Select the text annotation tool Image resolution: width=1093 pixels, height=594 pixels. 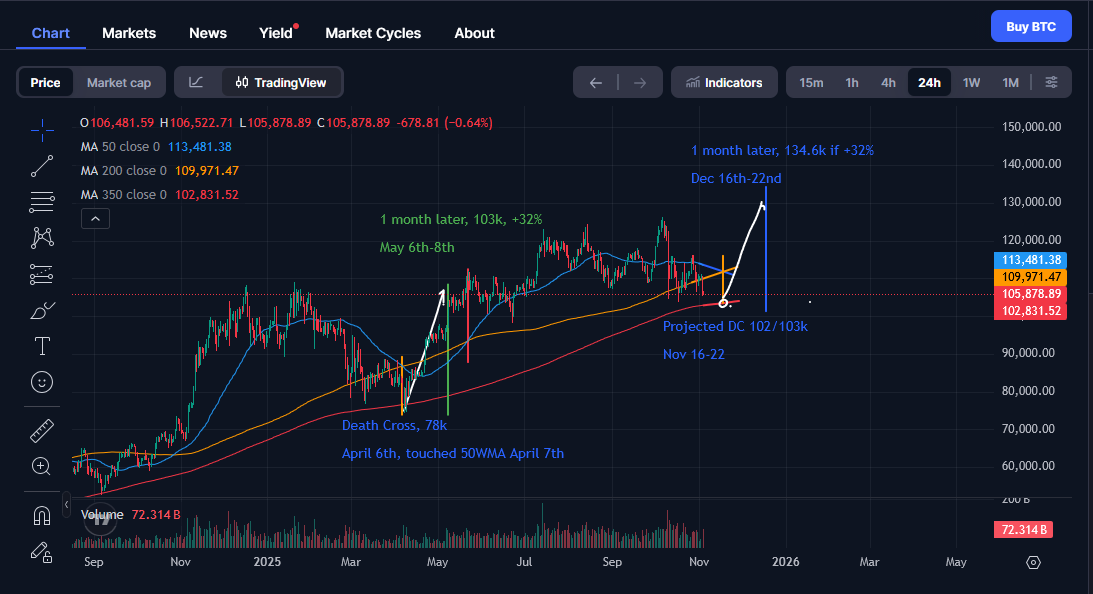click(42, 346)
